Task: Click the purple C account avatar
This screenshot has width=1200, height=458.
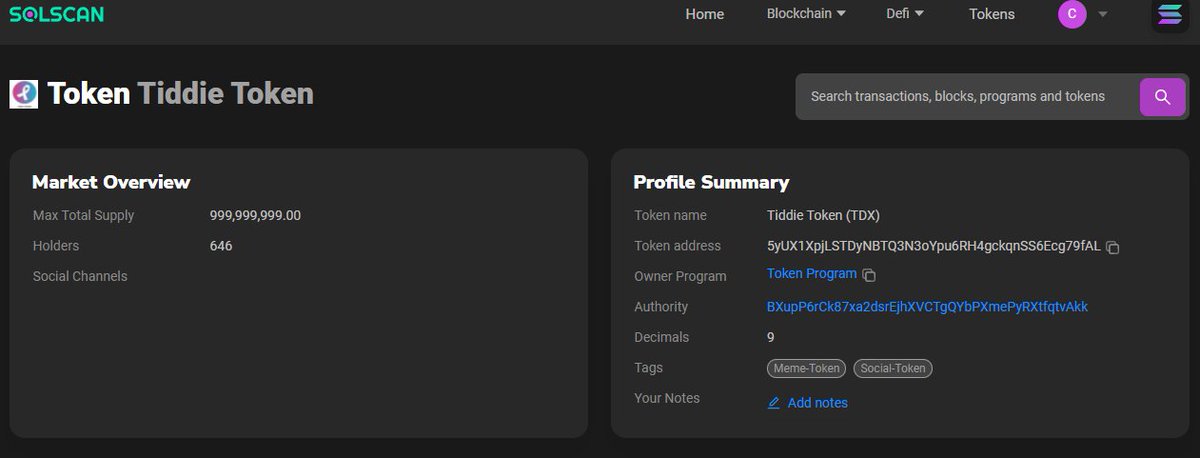Action: coord(1072,14)
